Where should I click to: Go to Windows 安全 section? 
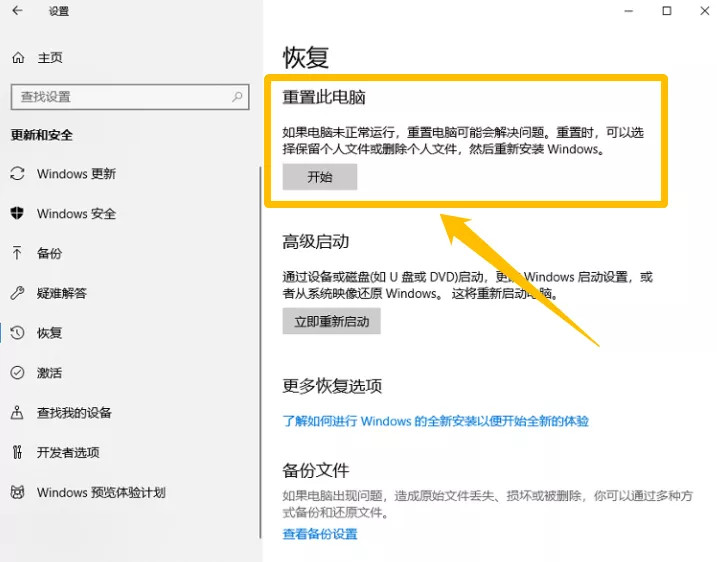coord(76,214)
